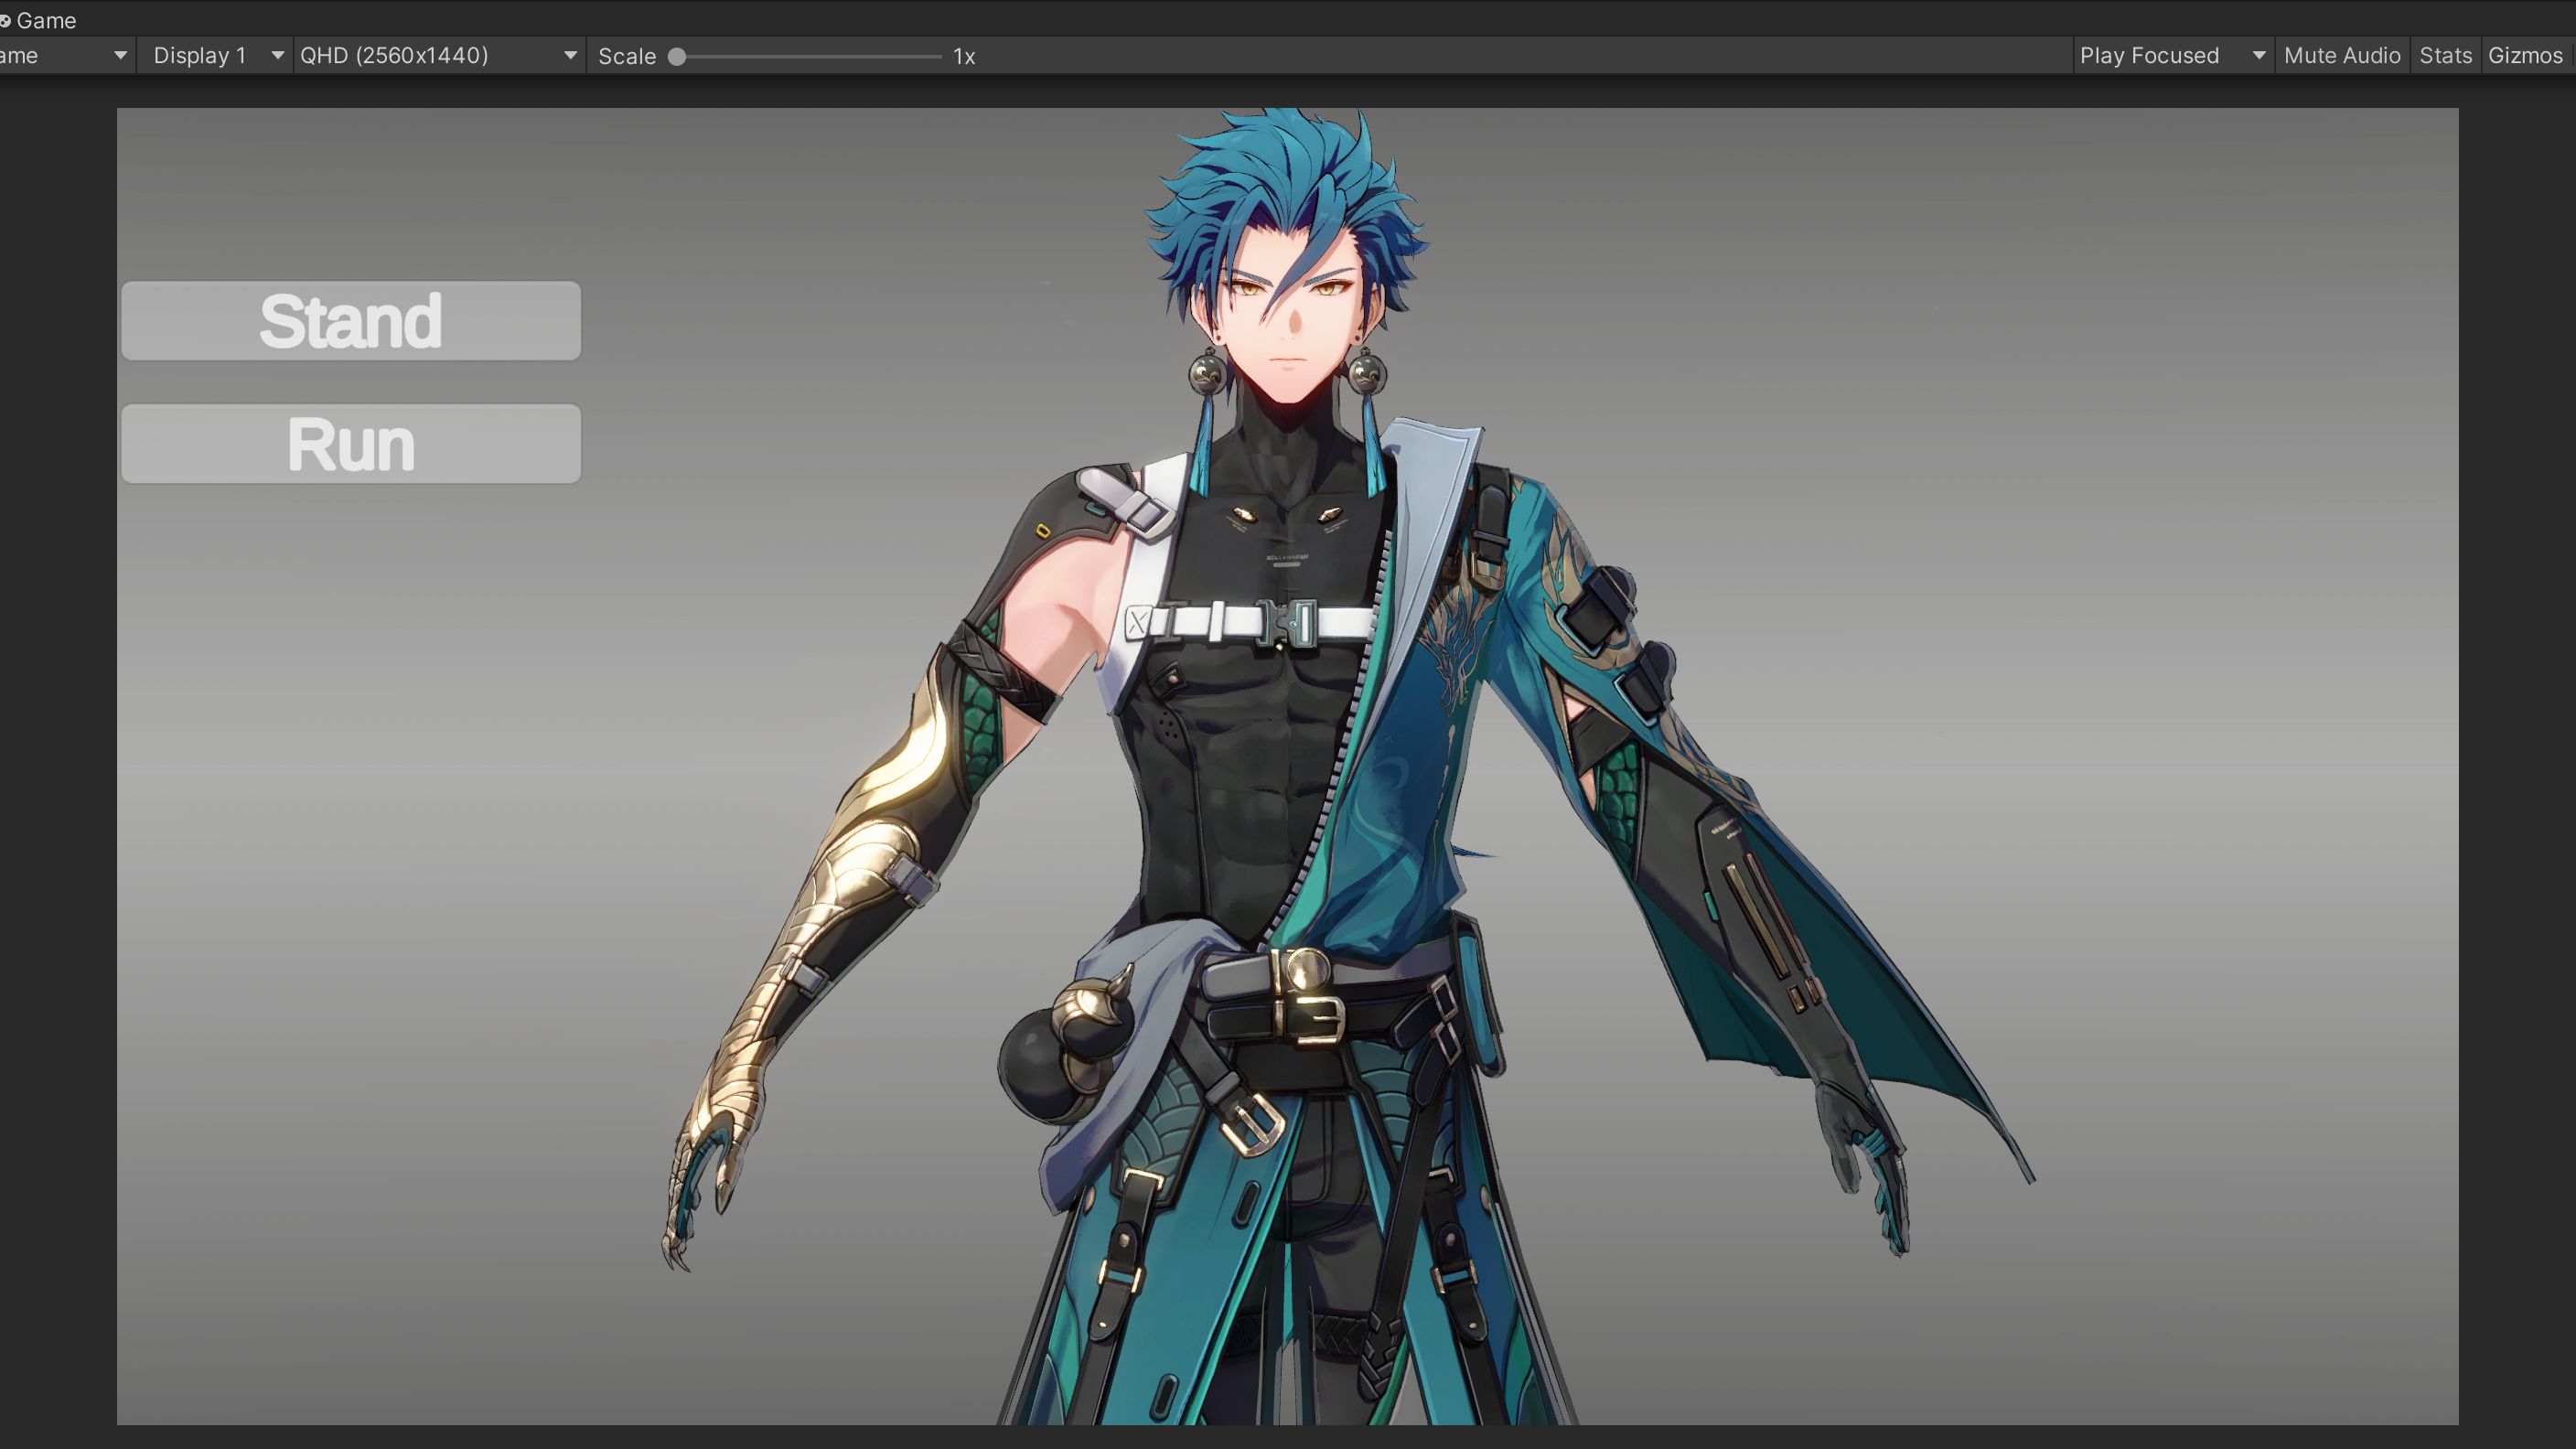The width and height of the screenshot is (2576, 1449).
Task: Open the Play Focused dropdown
Action: pyautogui.click(x=2150, y=56)
